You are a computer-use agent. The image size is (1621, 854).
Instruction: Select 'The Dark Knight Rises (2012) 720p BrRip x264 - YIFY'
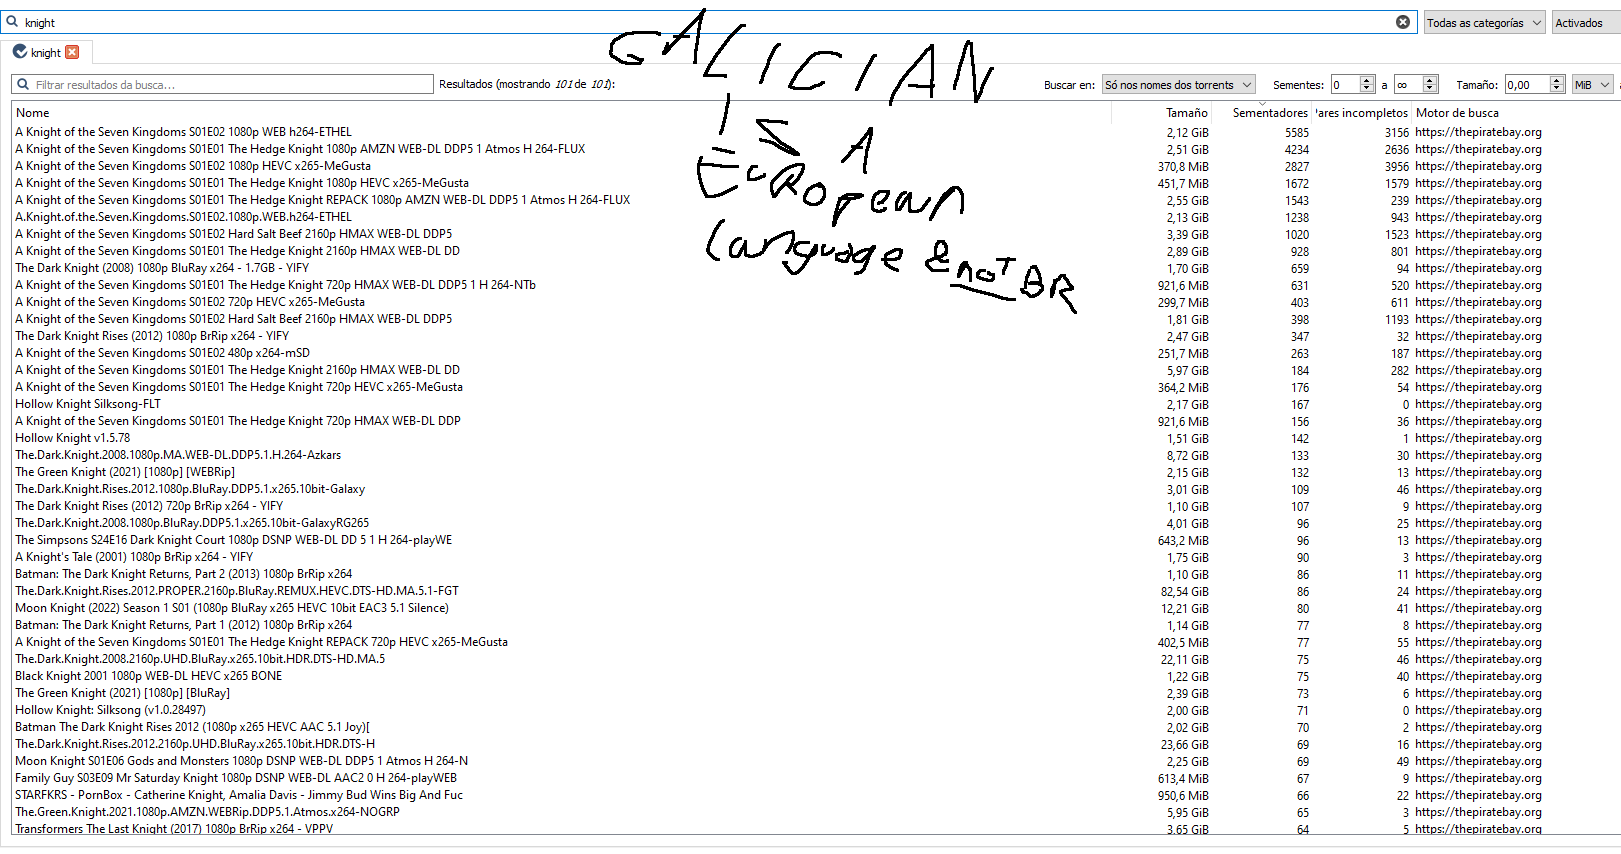pos(149,506)
